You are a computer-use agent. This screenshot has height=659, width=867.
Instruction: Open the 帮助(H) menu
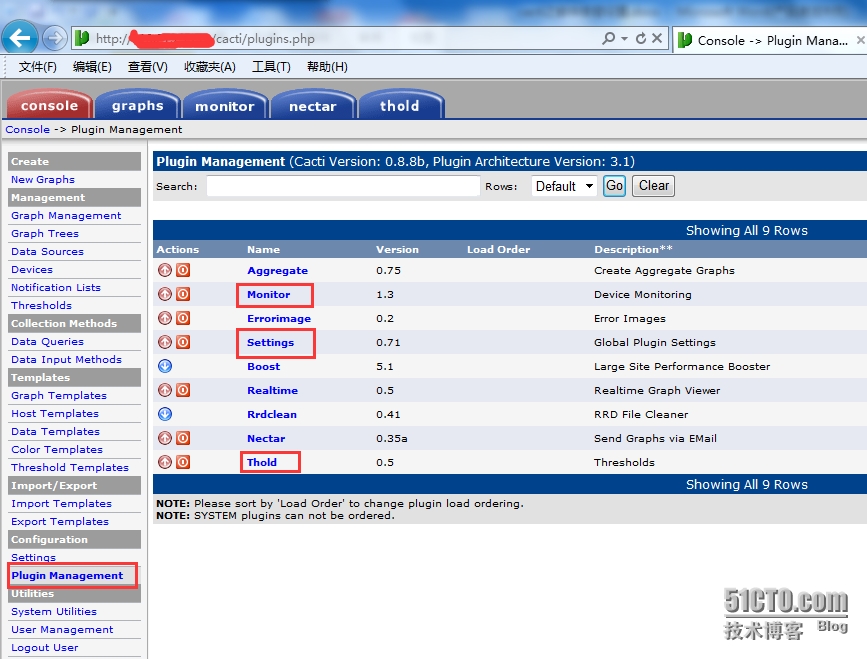pyautogui.click(x=327, y=67)
